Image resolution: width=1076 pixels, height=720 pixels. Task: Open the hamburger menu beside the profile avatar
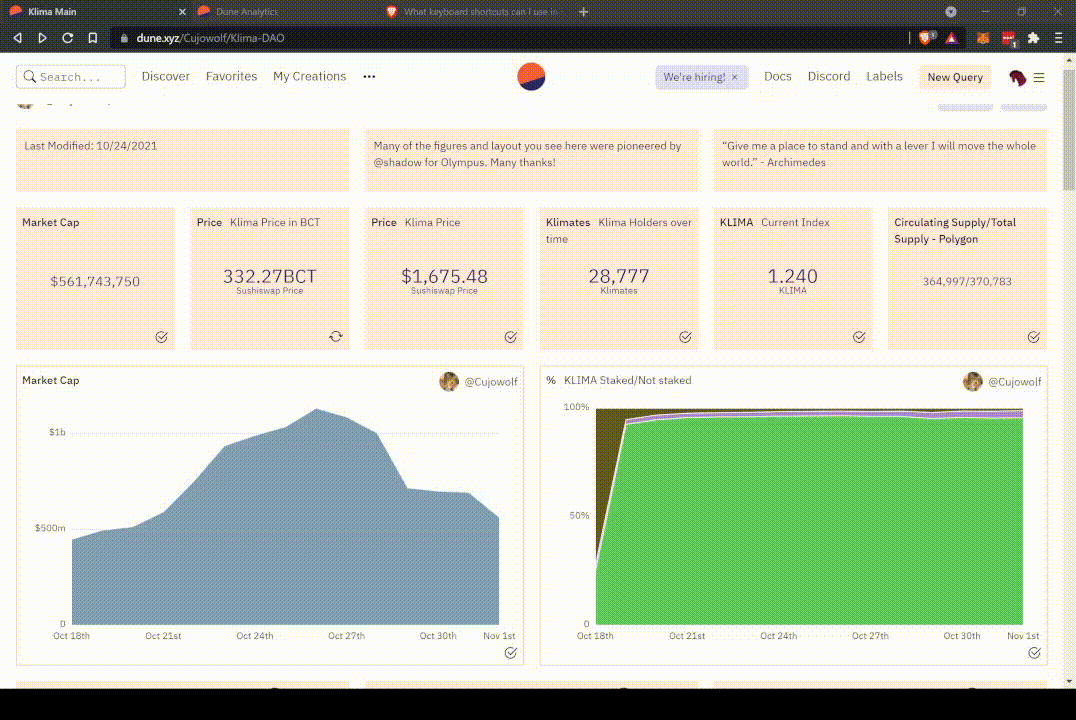[x=1039, y=78]
